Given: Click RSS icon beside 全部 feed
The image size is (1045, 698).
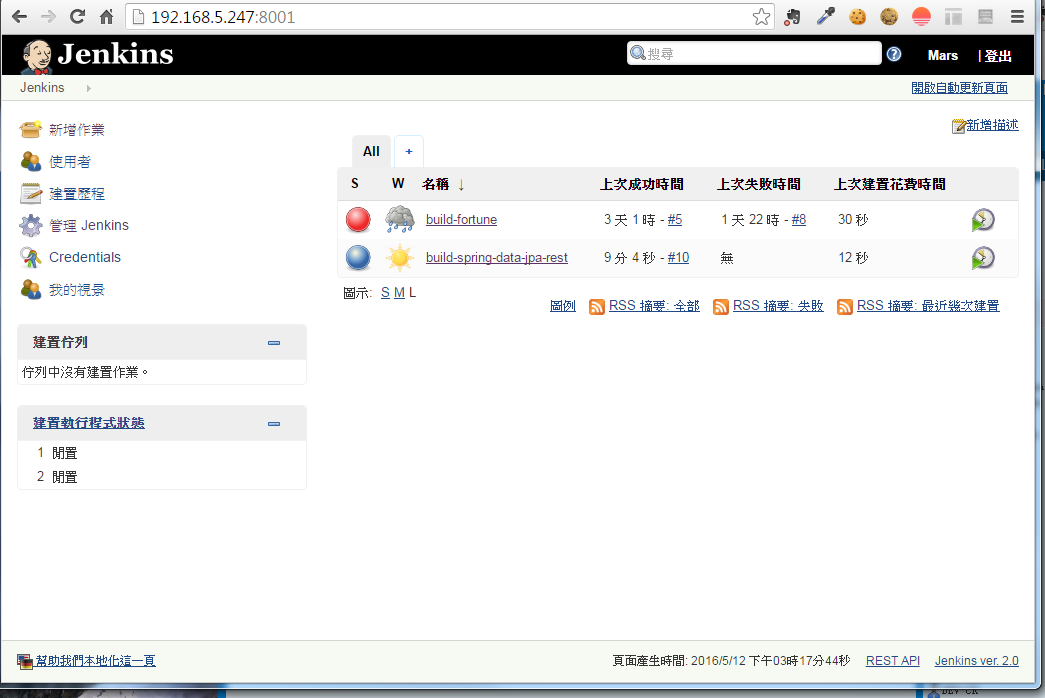Looking at the screenshot, I should [596, 307].
